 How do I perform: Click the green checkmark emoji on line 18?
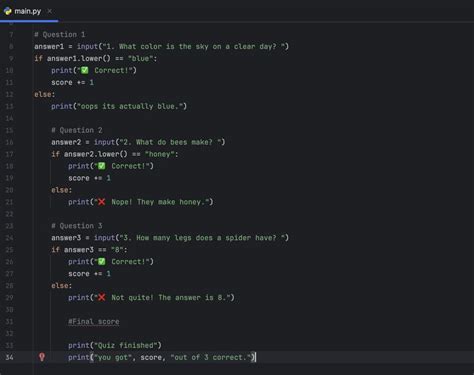(102, 166)
